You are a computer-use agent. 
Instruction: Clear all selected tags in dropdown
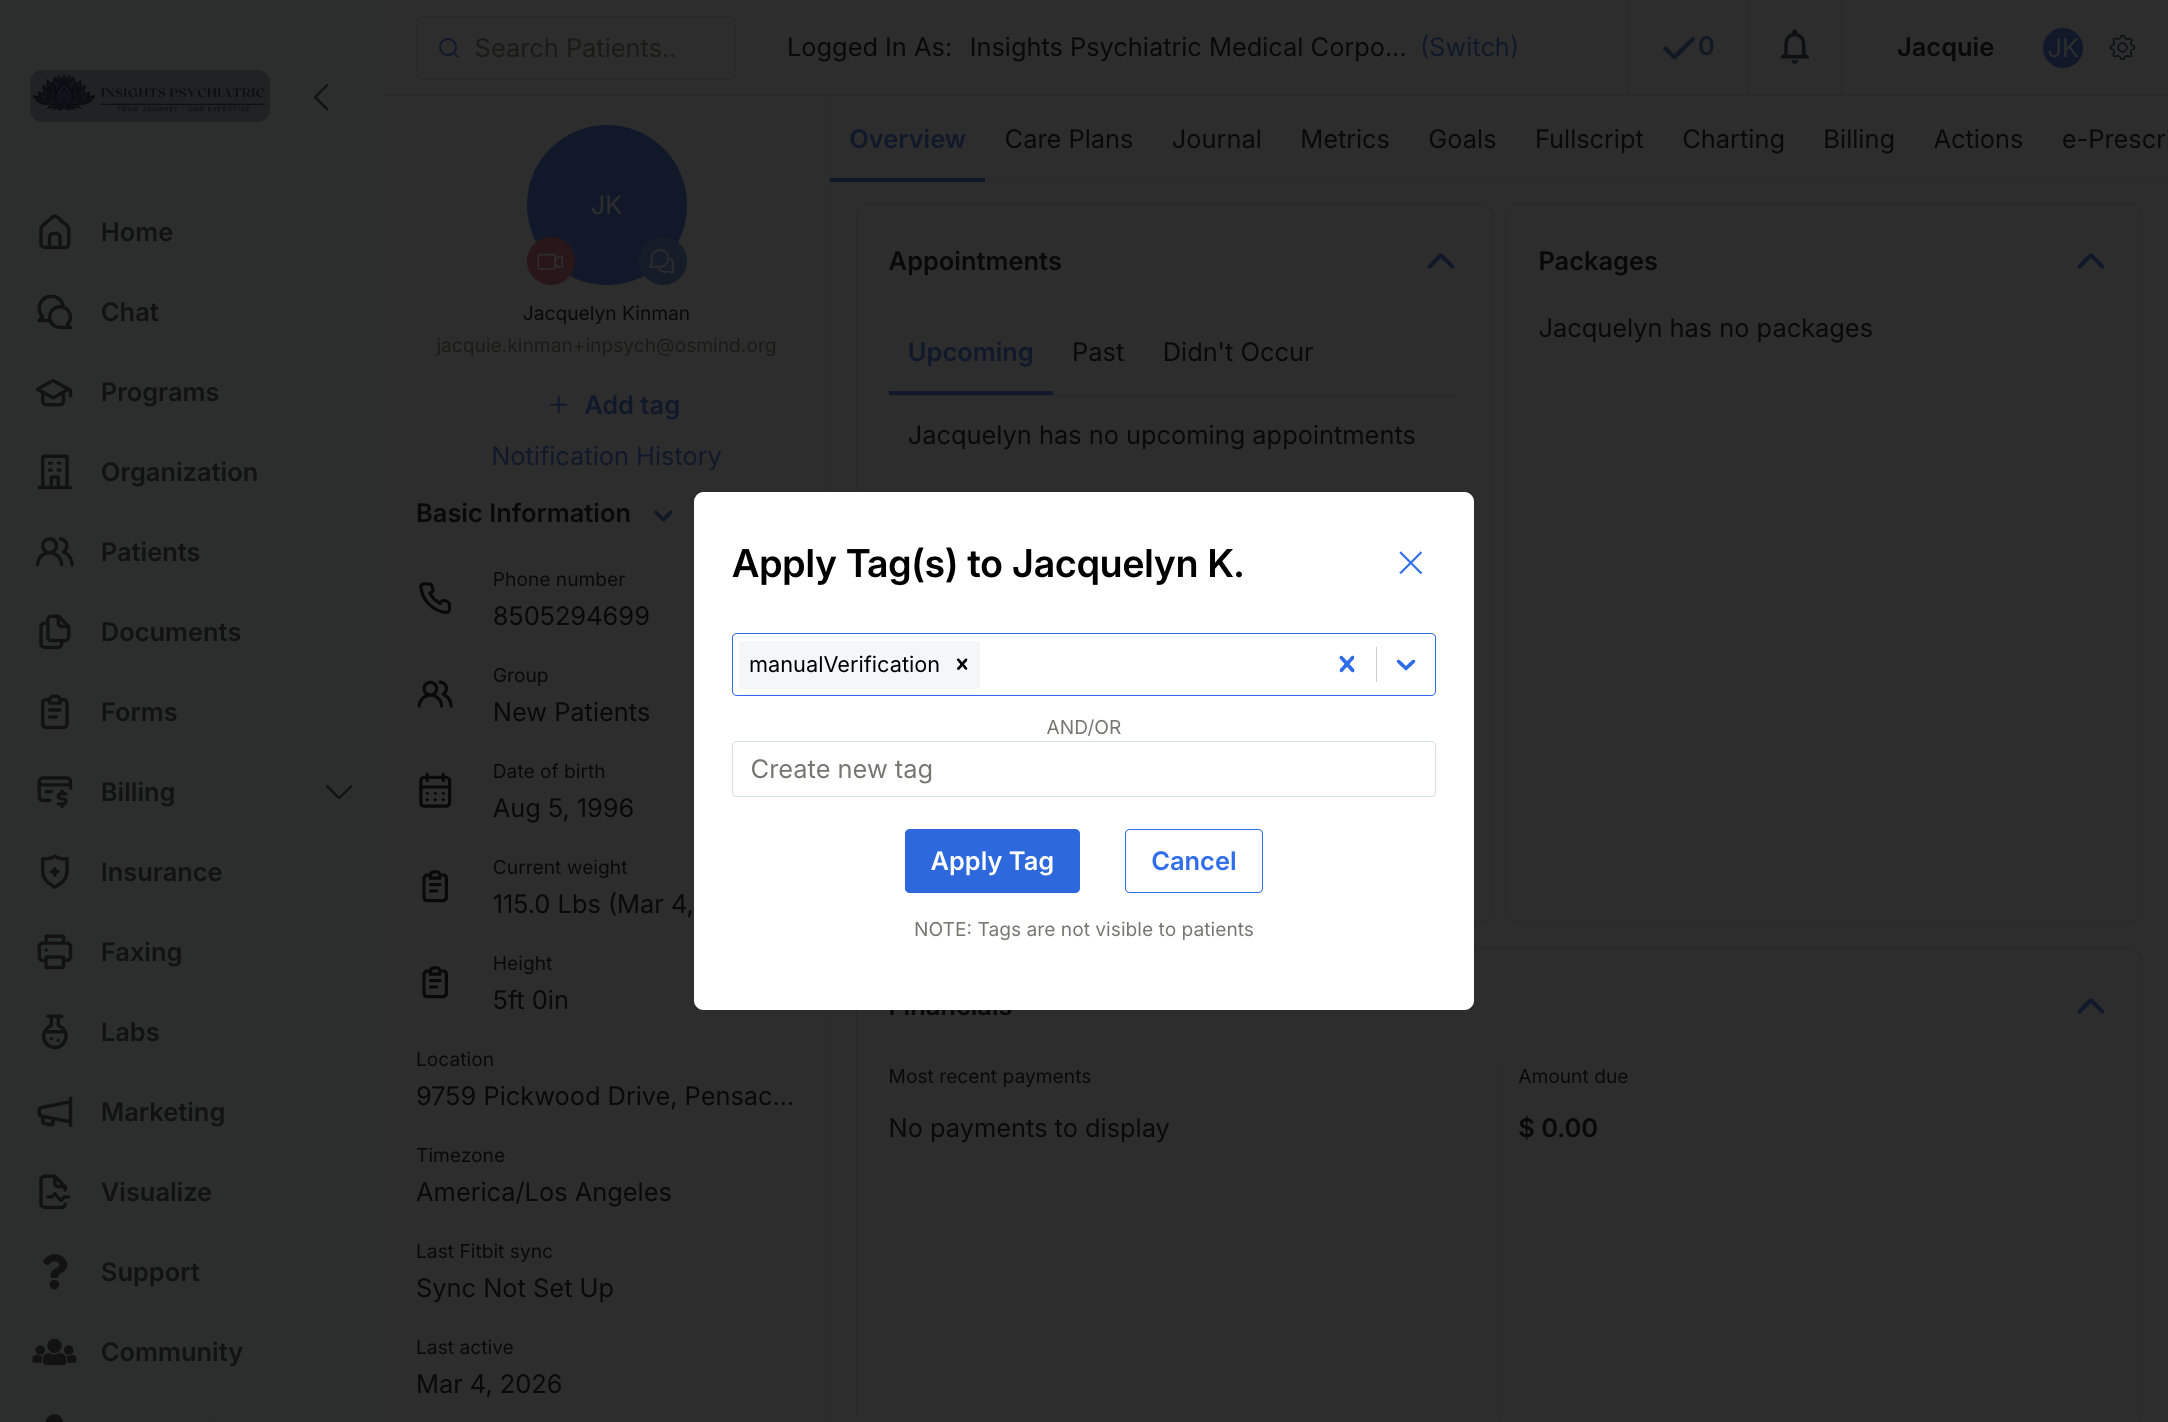[1347, 664]
